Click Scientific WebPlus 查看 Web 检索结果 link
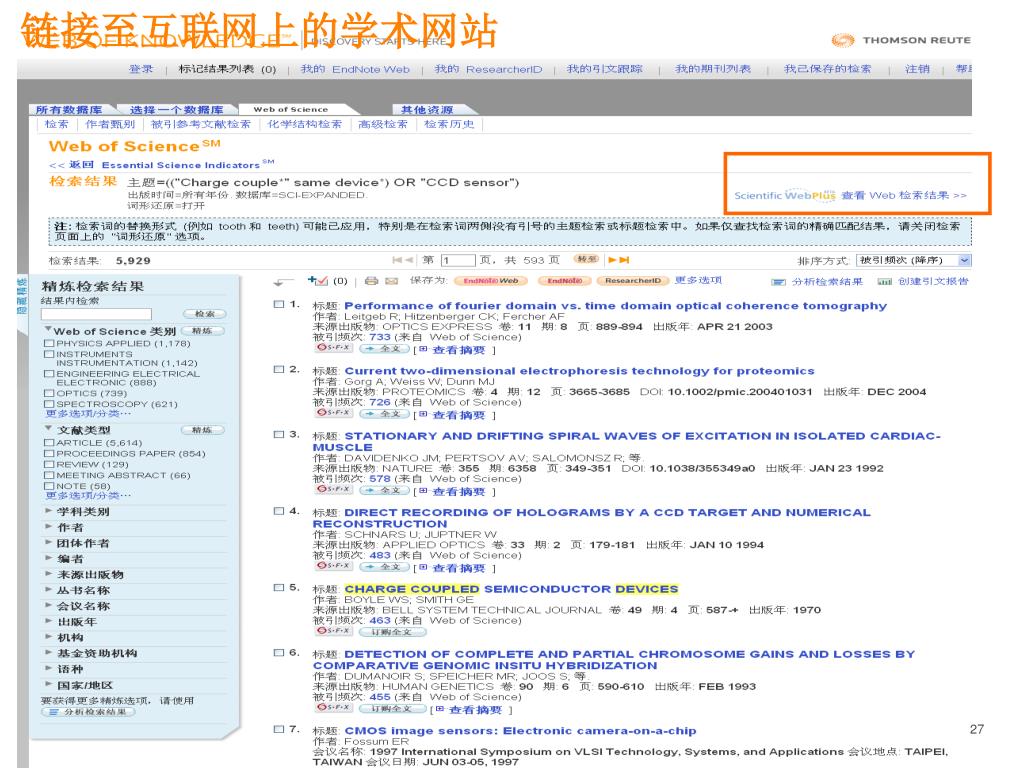Viewport: 1024px width, 768px height. pos(850,195)
